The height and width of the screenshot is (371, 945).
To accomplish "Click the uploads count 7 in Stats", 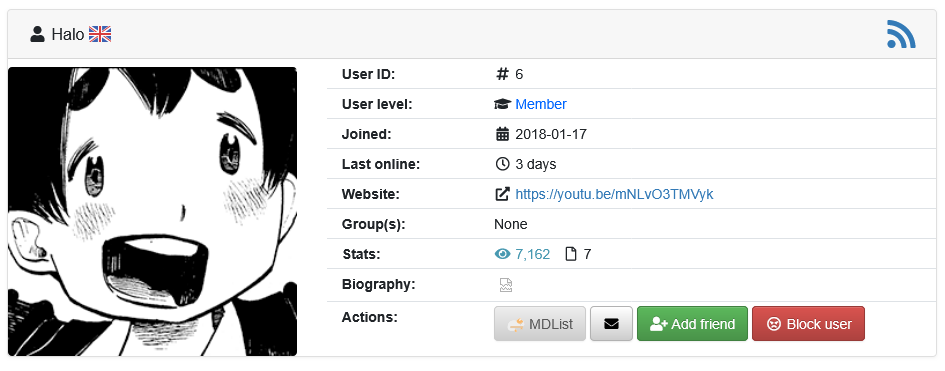I will [x=587, y=254].
